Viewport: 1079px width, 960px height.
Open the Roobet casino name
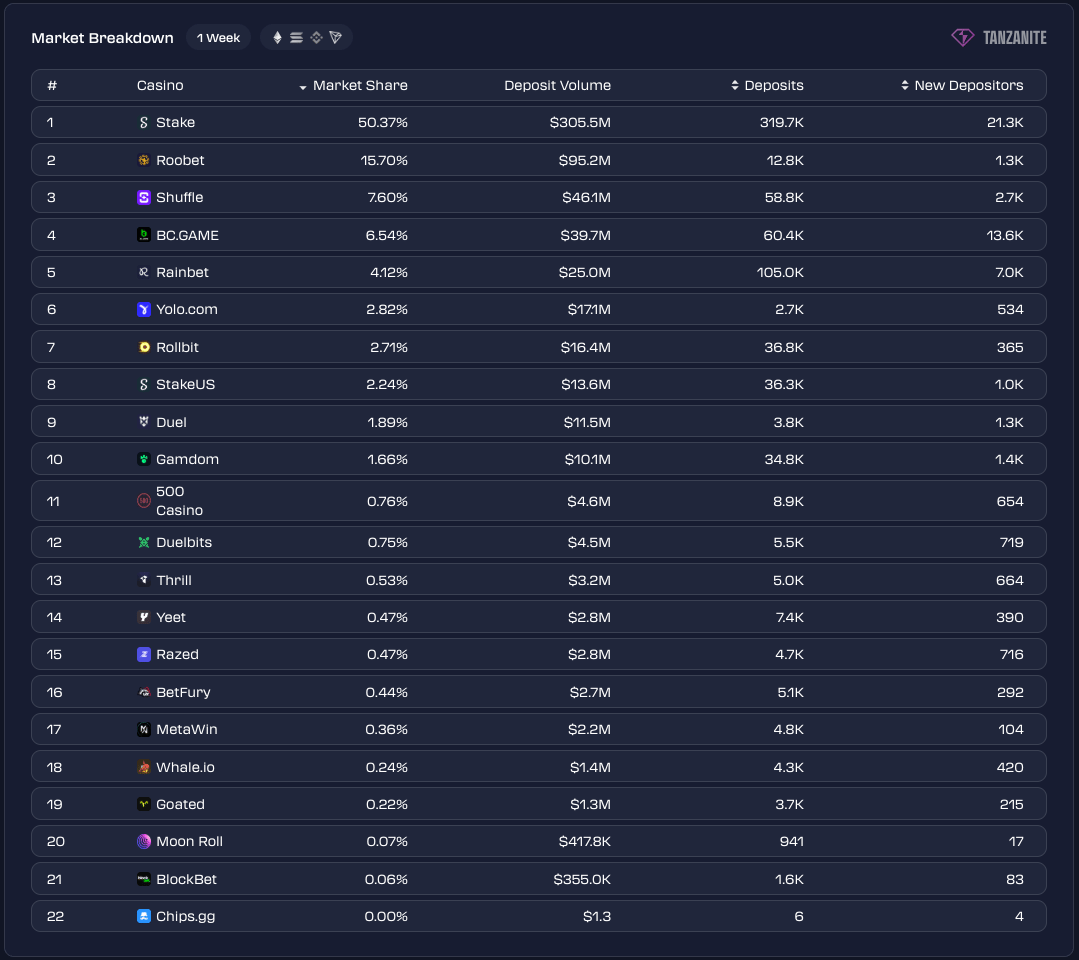(180, 160)
